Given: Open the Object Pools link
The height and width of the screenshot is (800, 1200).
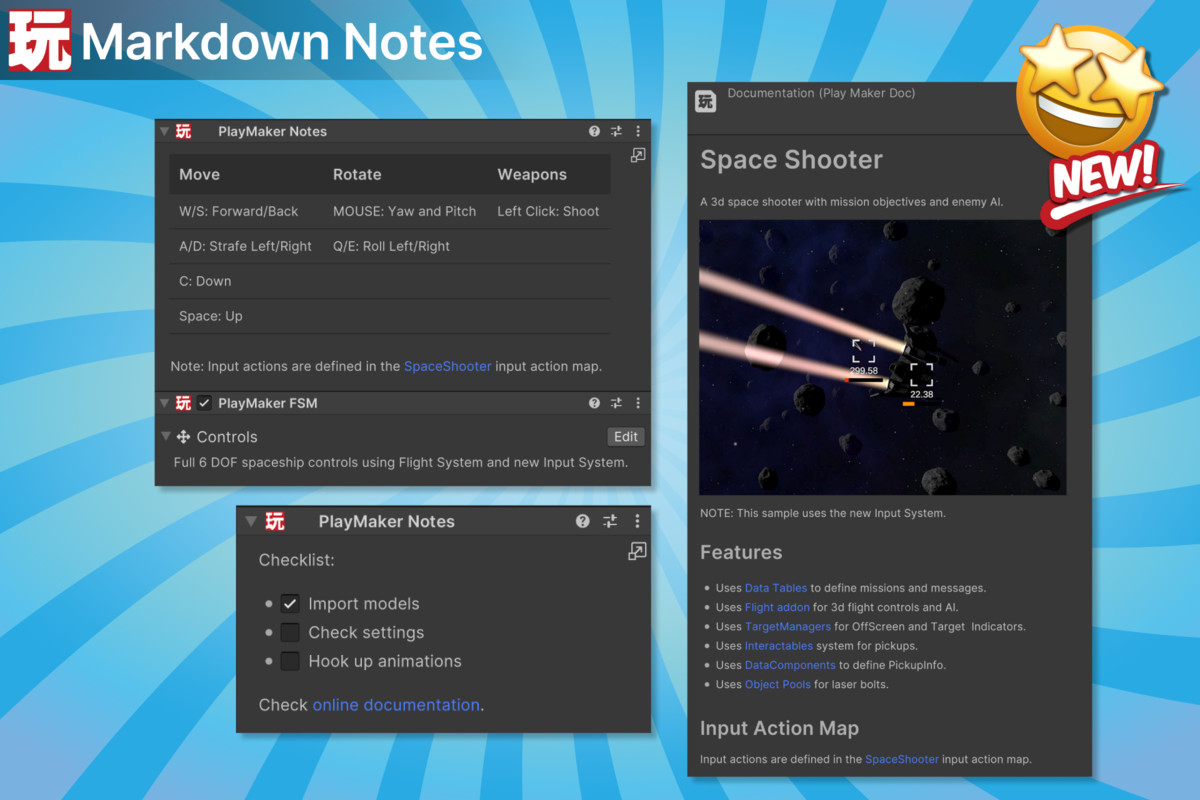Looking at the screenshot, I should coord(779,685).
